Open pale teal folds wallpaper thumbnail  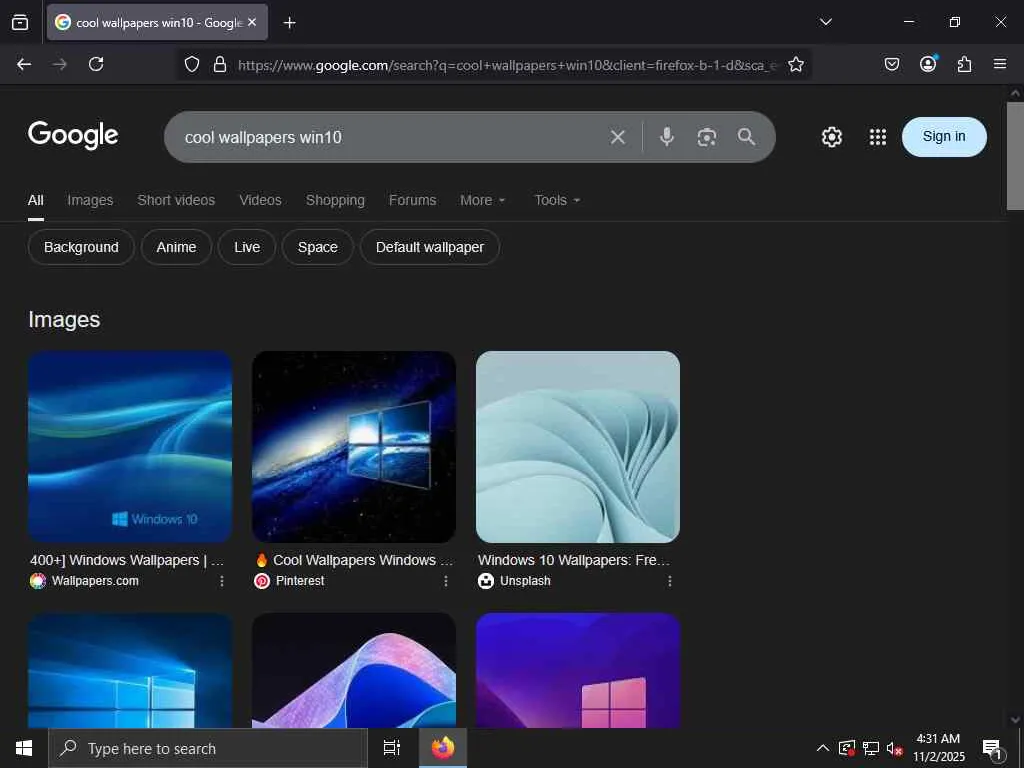click(x=578, y=447)
